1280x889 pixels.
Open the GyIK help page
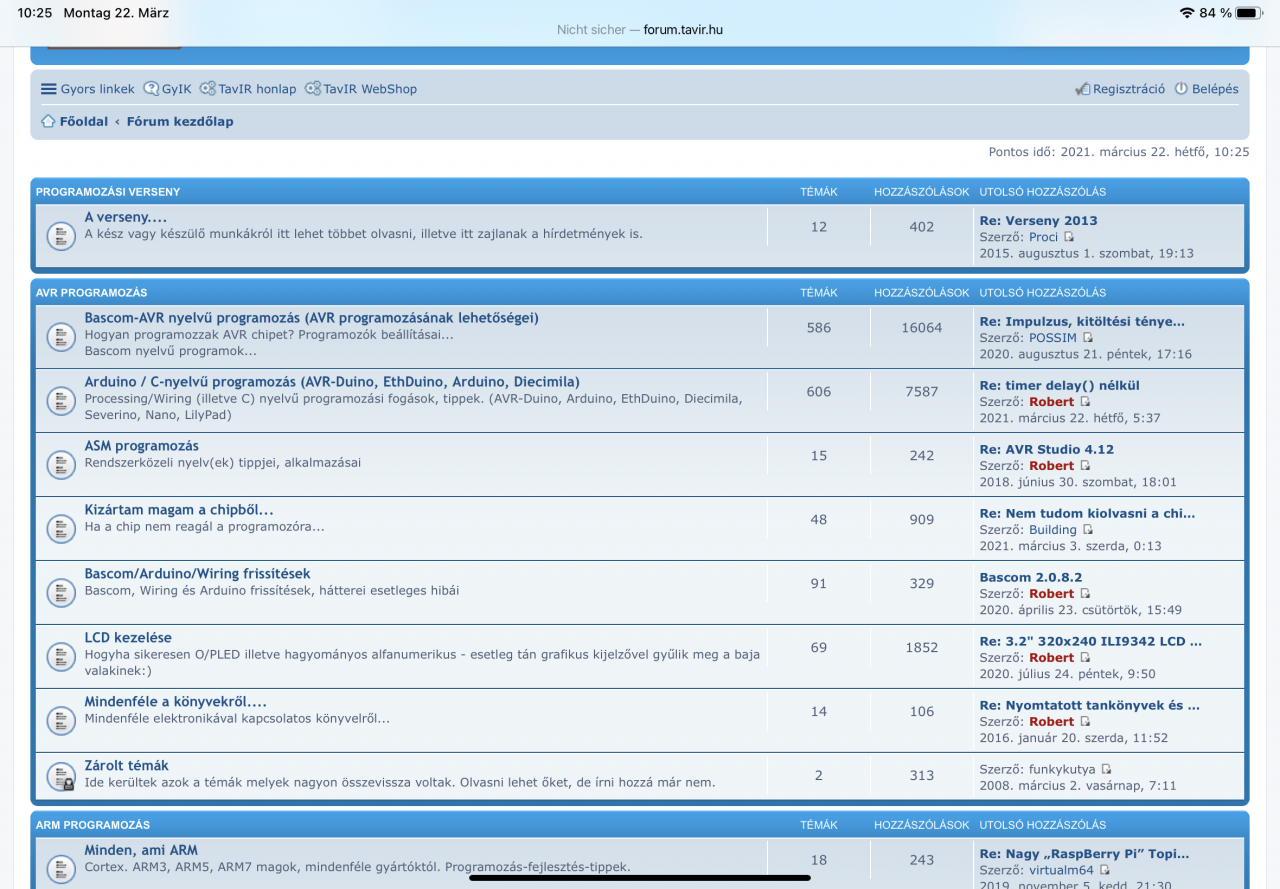(x=168, y=89)
